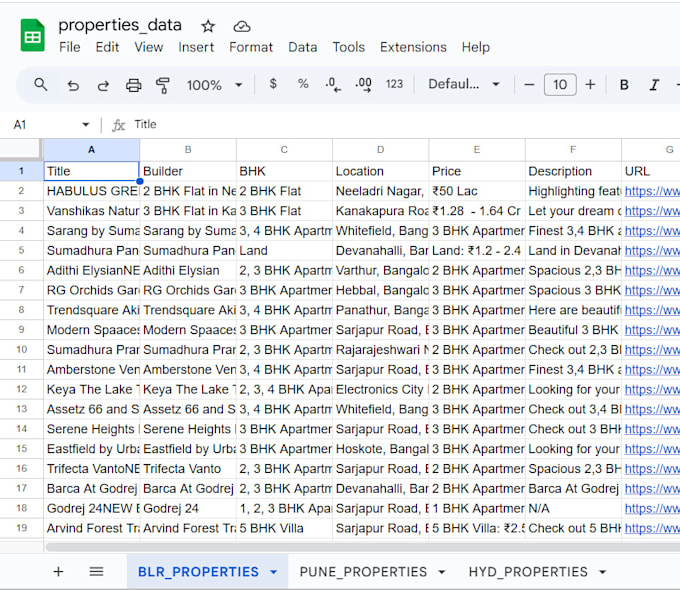Select the Land cell in column C
The height and width of the screenshot is (590, 680).
(284, 250)
